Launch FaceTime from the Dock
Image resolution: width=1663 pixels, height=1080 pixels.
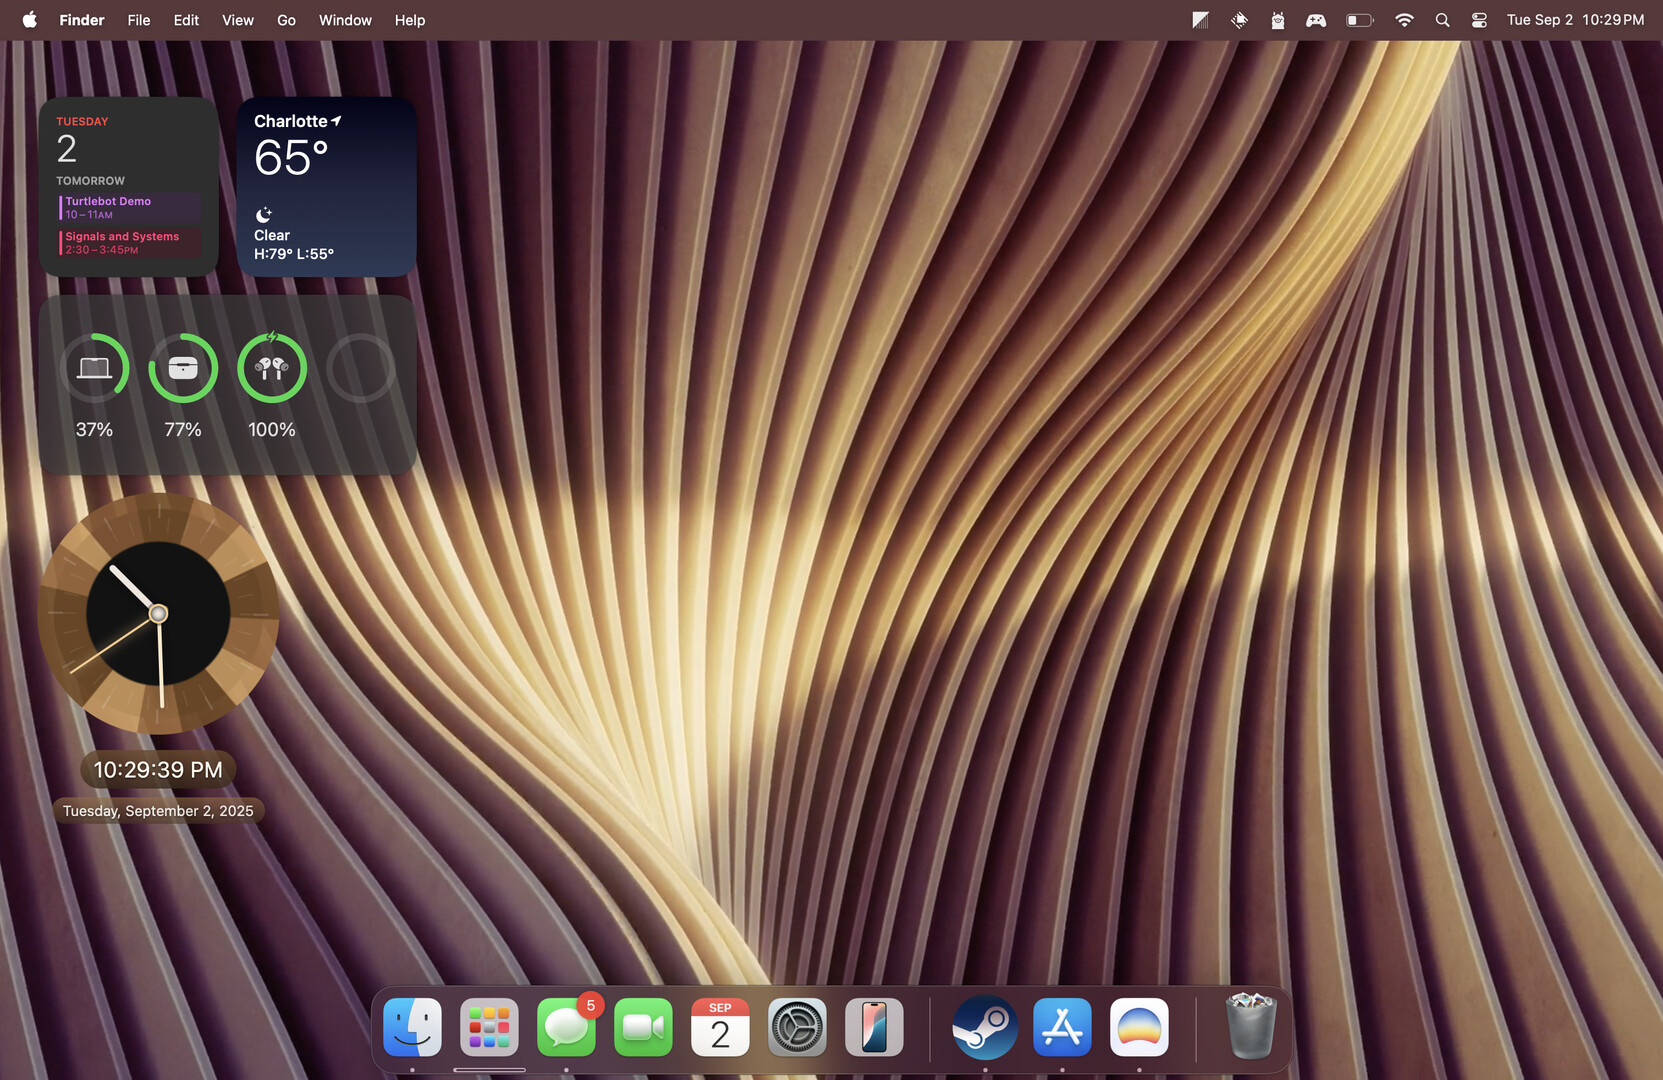[643, 1027]
